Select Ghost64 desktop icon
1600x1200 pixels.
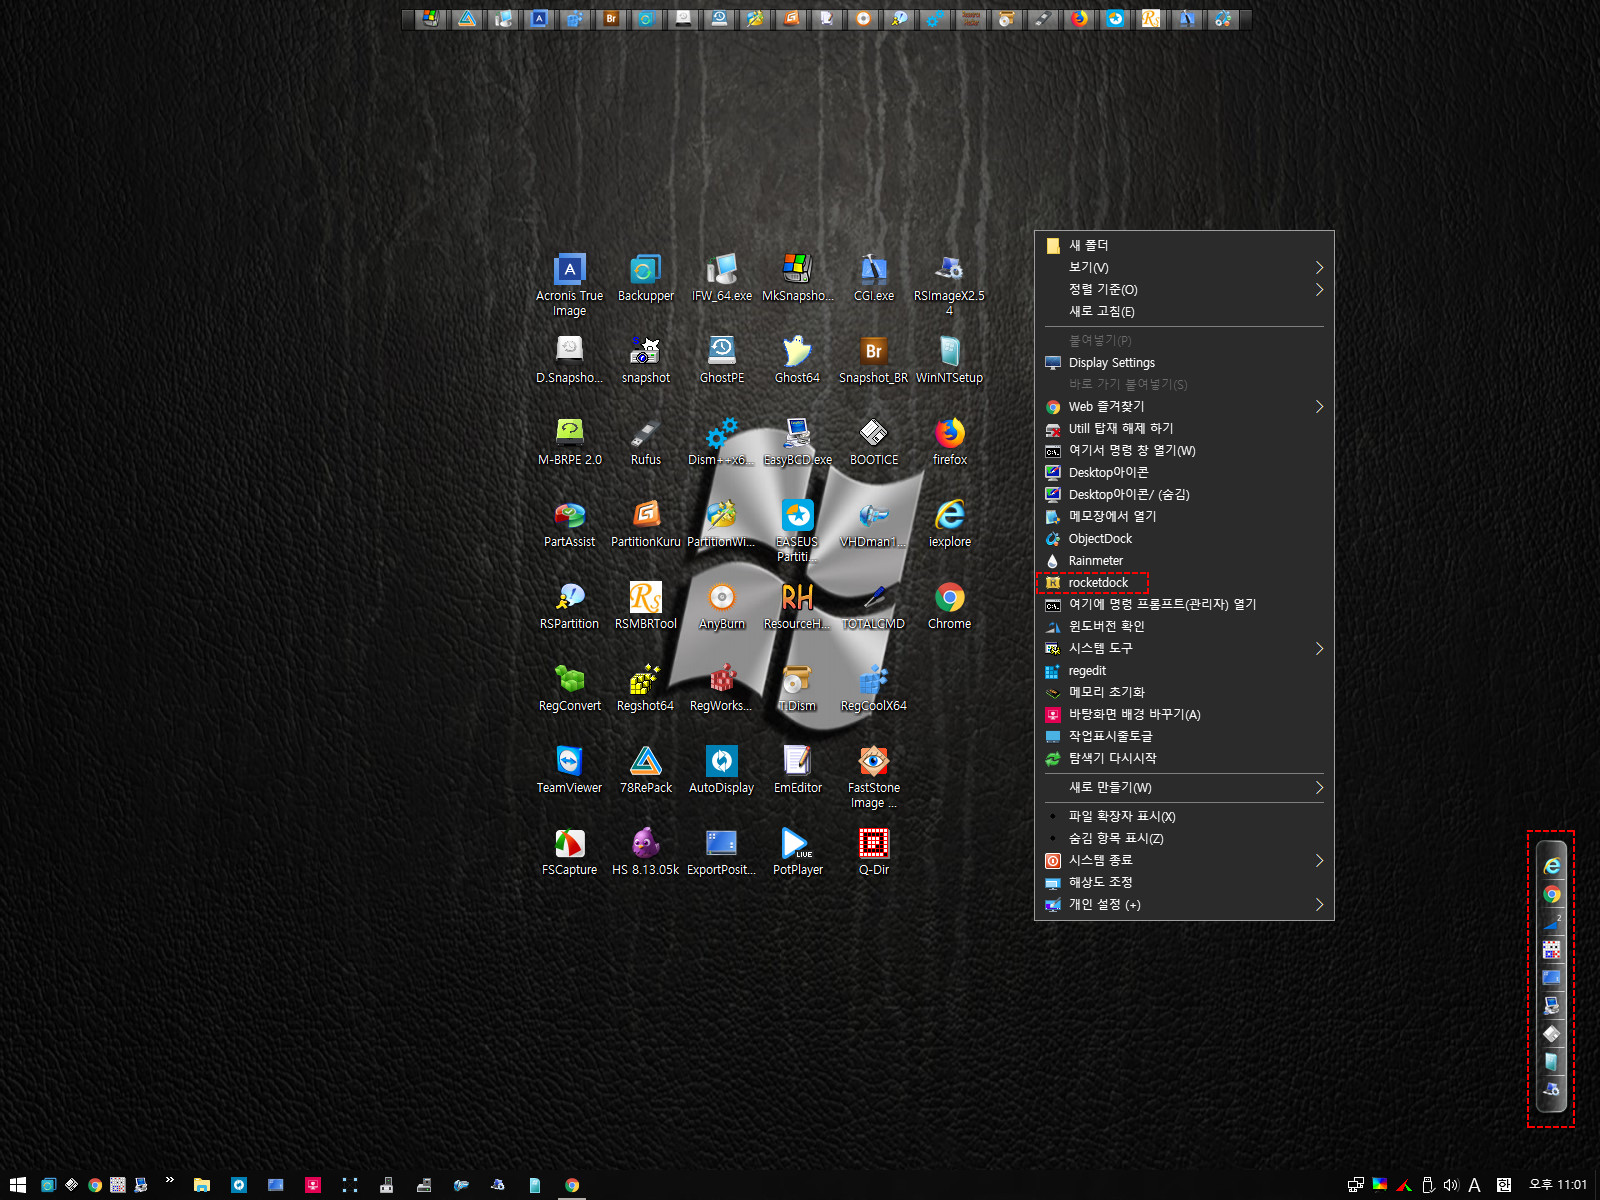click(797, 360)
